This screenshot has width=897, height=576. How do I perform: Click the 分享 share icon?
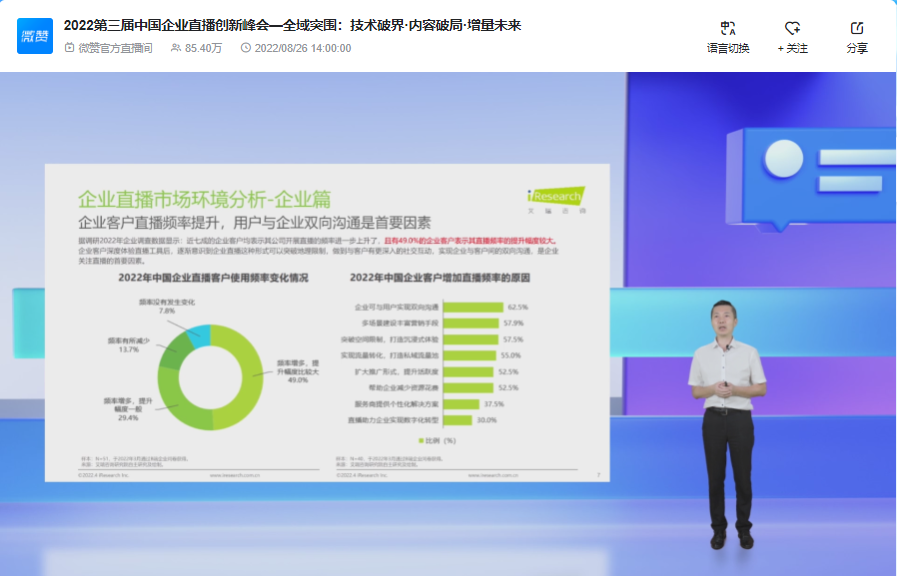pyautogui.click(x=857, y=37)
